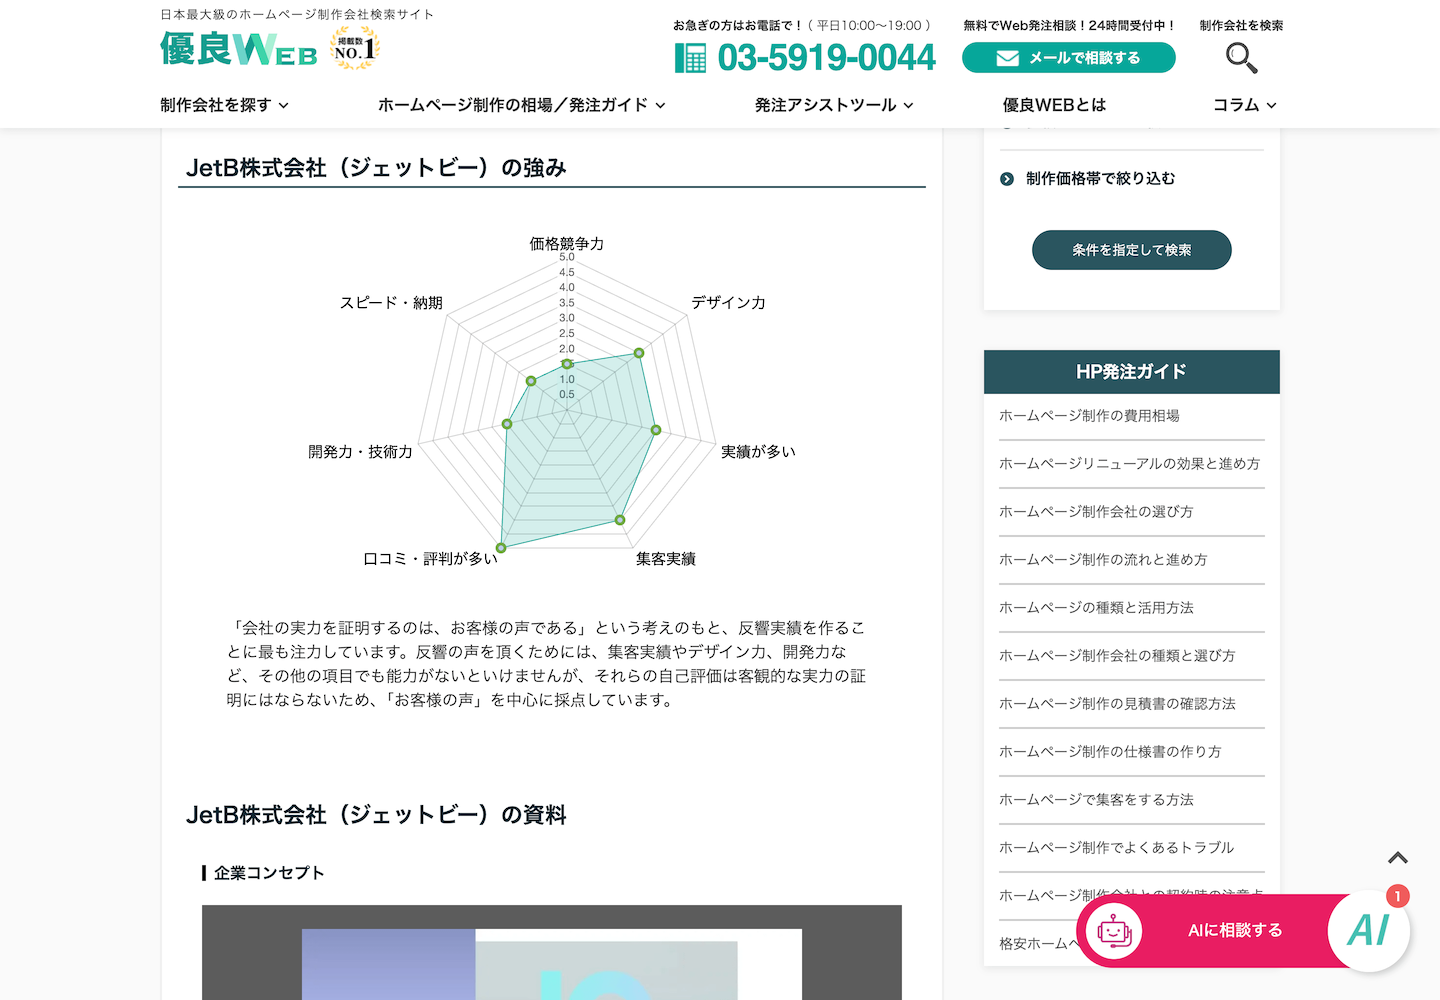
Task: Expand the 制作会社を探す menu
Action: 225,105
